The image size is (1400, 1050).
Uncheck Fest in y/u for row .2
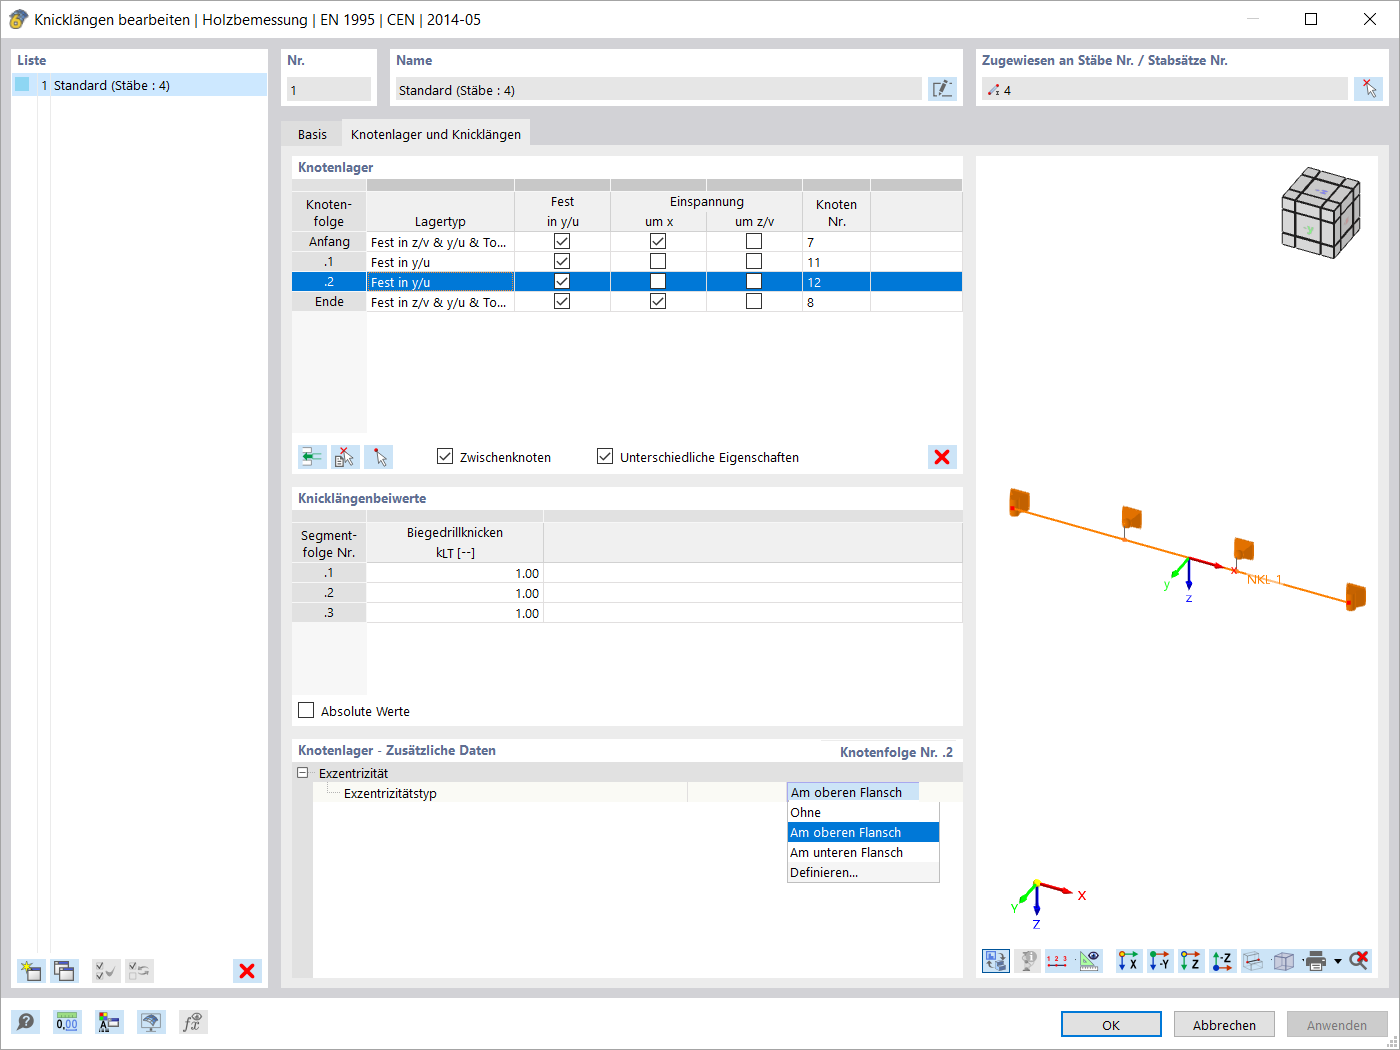pos(562,281)
